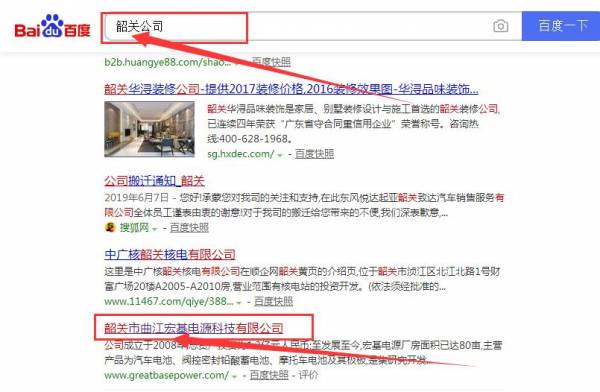Open camera image search icon

coord(501,26)
